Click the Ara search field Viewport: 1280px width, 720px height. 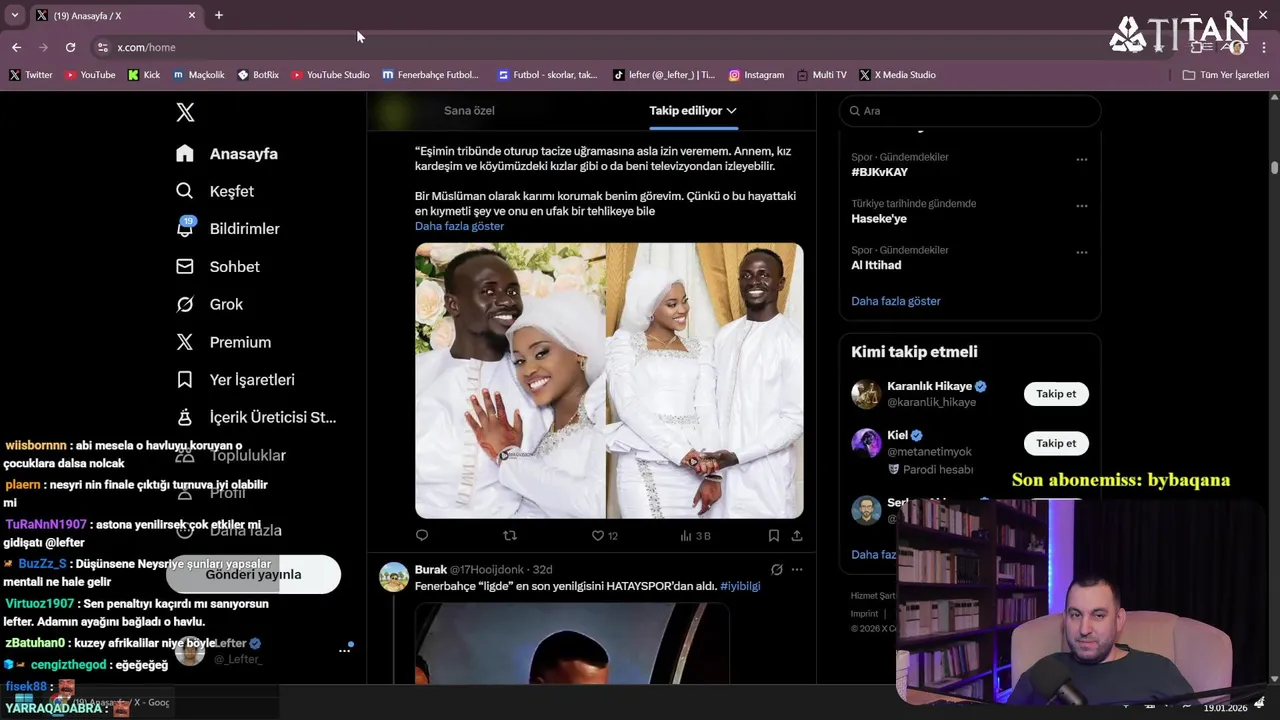[x=969, y=111]
